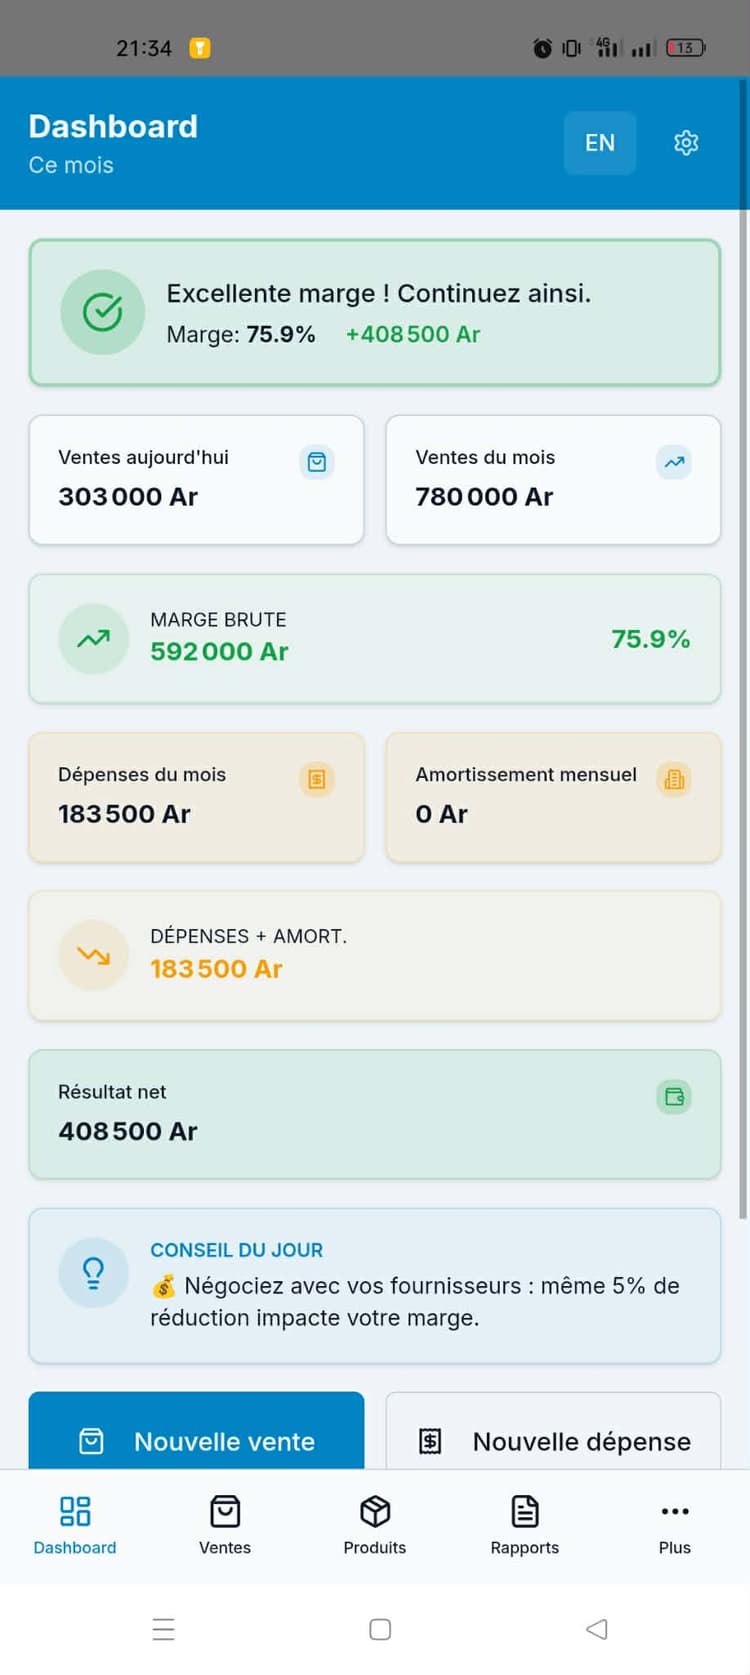Click the green checkmark icon in margin banner

coord(103,312)
